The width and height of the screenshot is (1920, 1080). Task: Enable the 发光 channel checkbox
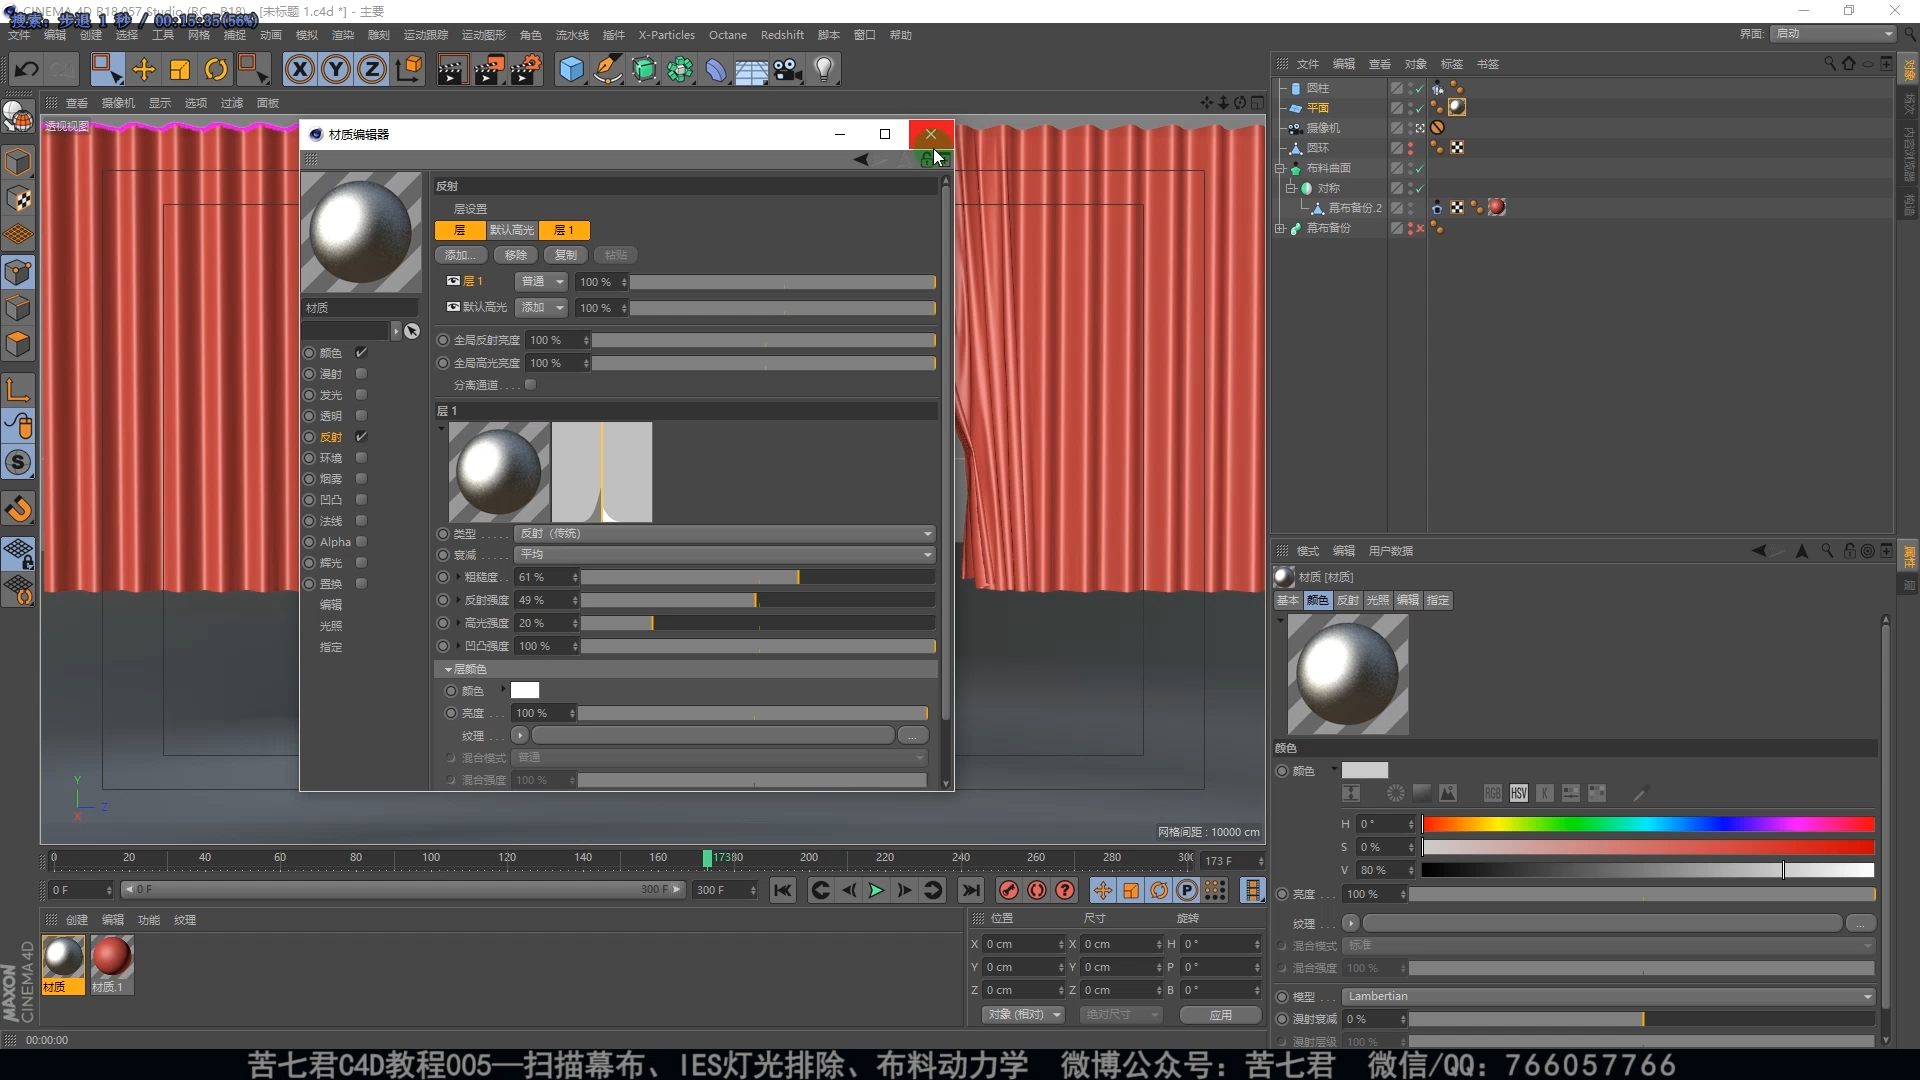tap(361, 395)
